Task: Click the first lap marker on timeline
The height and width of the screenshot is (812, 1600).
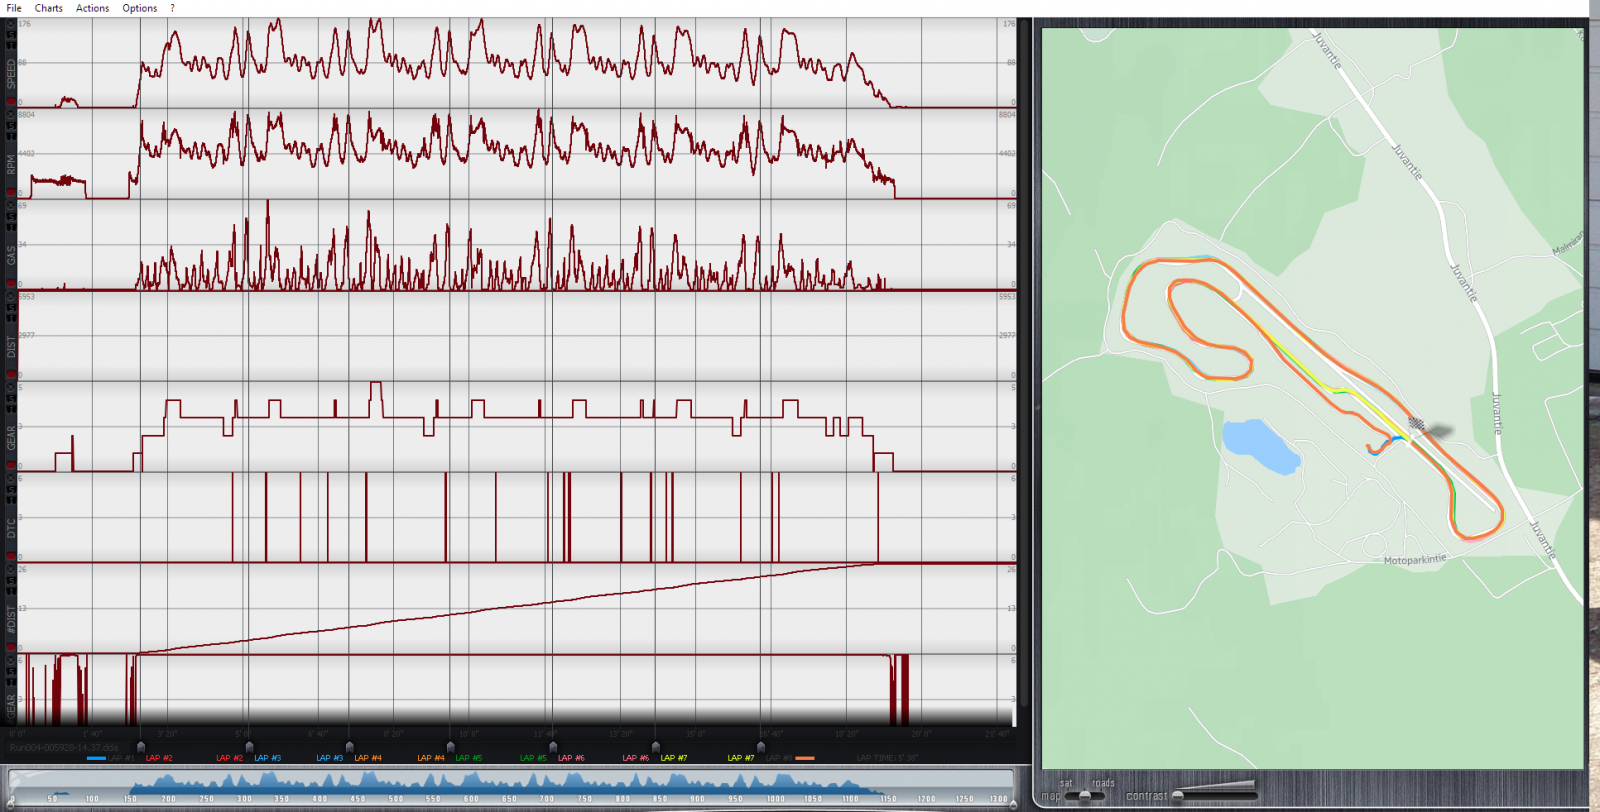Action: pos(140,747)
